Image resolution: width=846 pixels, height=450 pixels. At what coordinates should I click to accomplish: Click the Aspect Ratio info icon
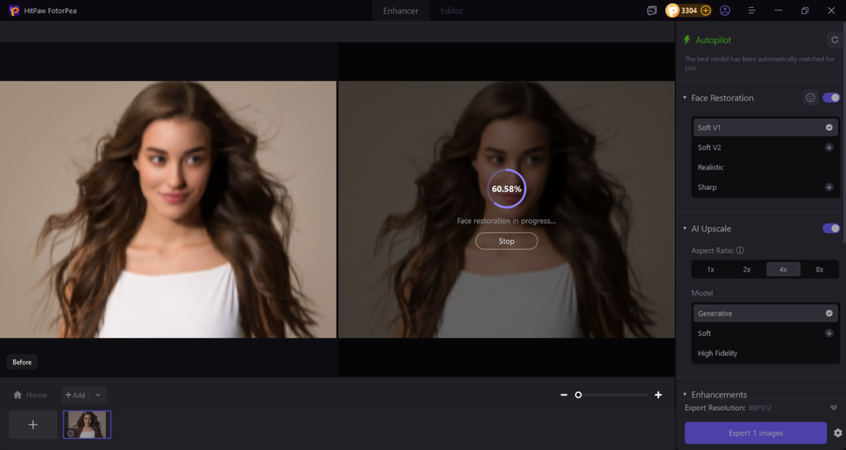(x=740, y=250)
